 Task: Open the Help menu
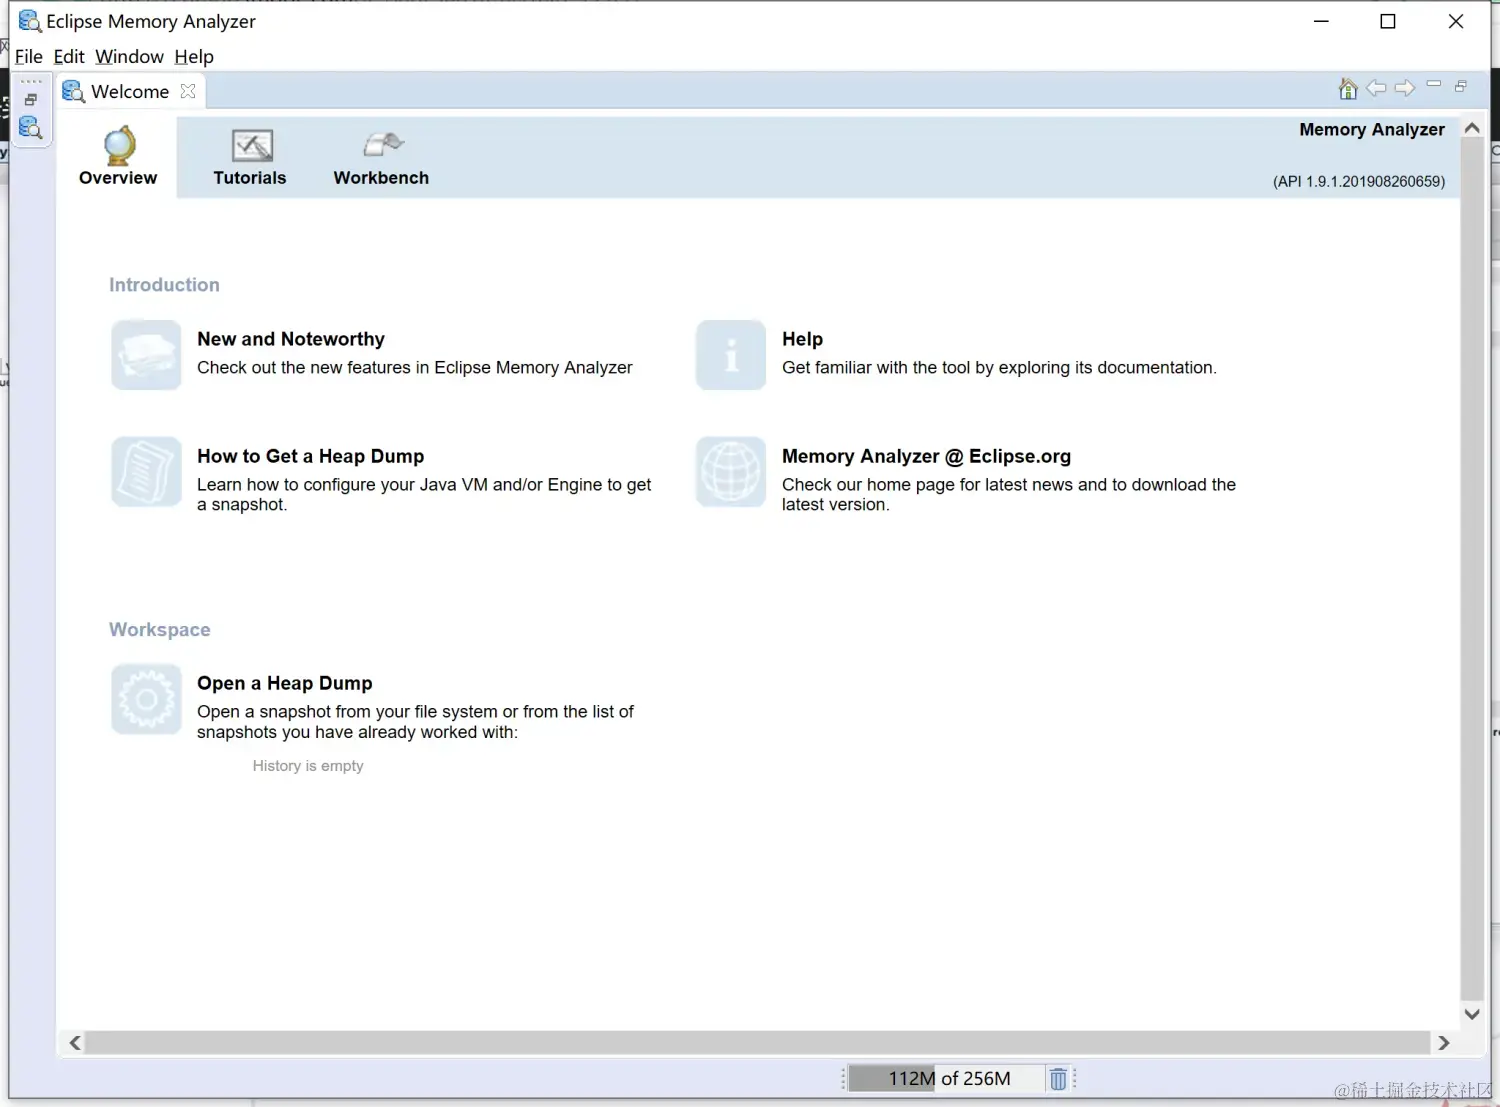(194, 57)
